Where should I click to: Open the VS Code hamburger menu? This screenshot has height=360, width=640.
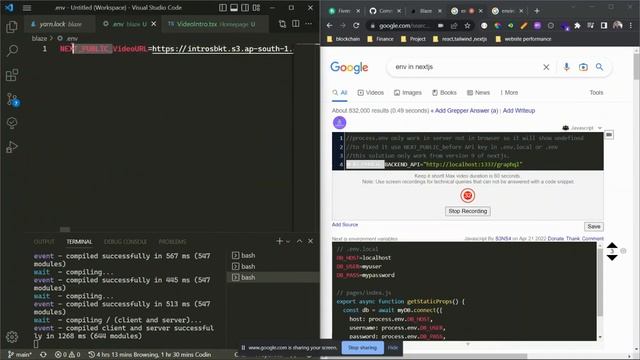[x=27, y=8]
